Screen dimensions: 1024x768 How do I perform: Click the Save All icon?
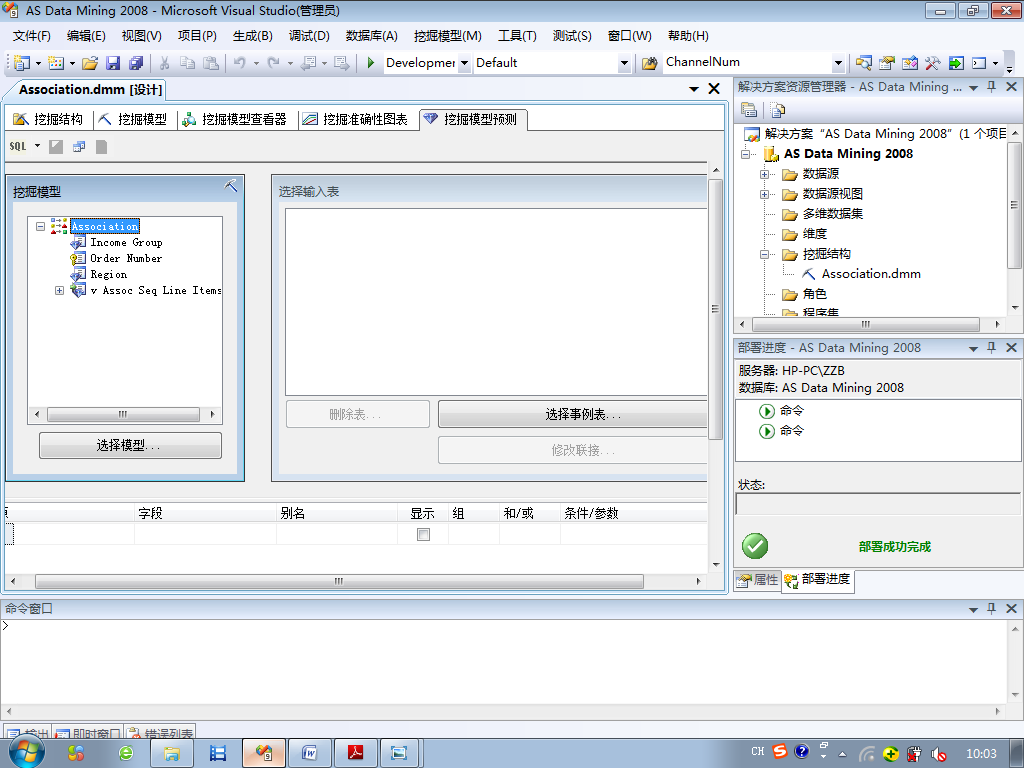click(136, 63)
